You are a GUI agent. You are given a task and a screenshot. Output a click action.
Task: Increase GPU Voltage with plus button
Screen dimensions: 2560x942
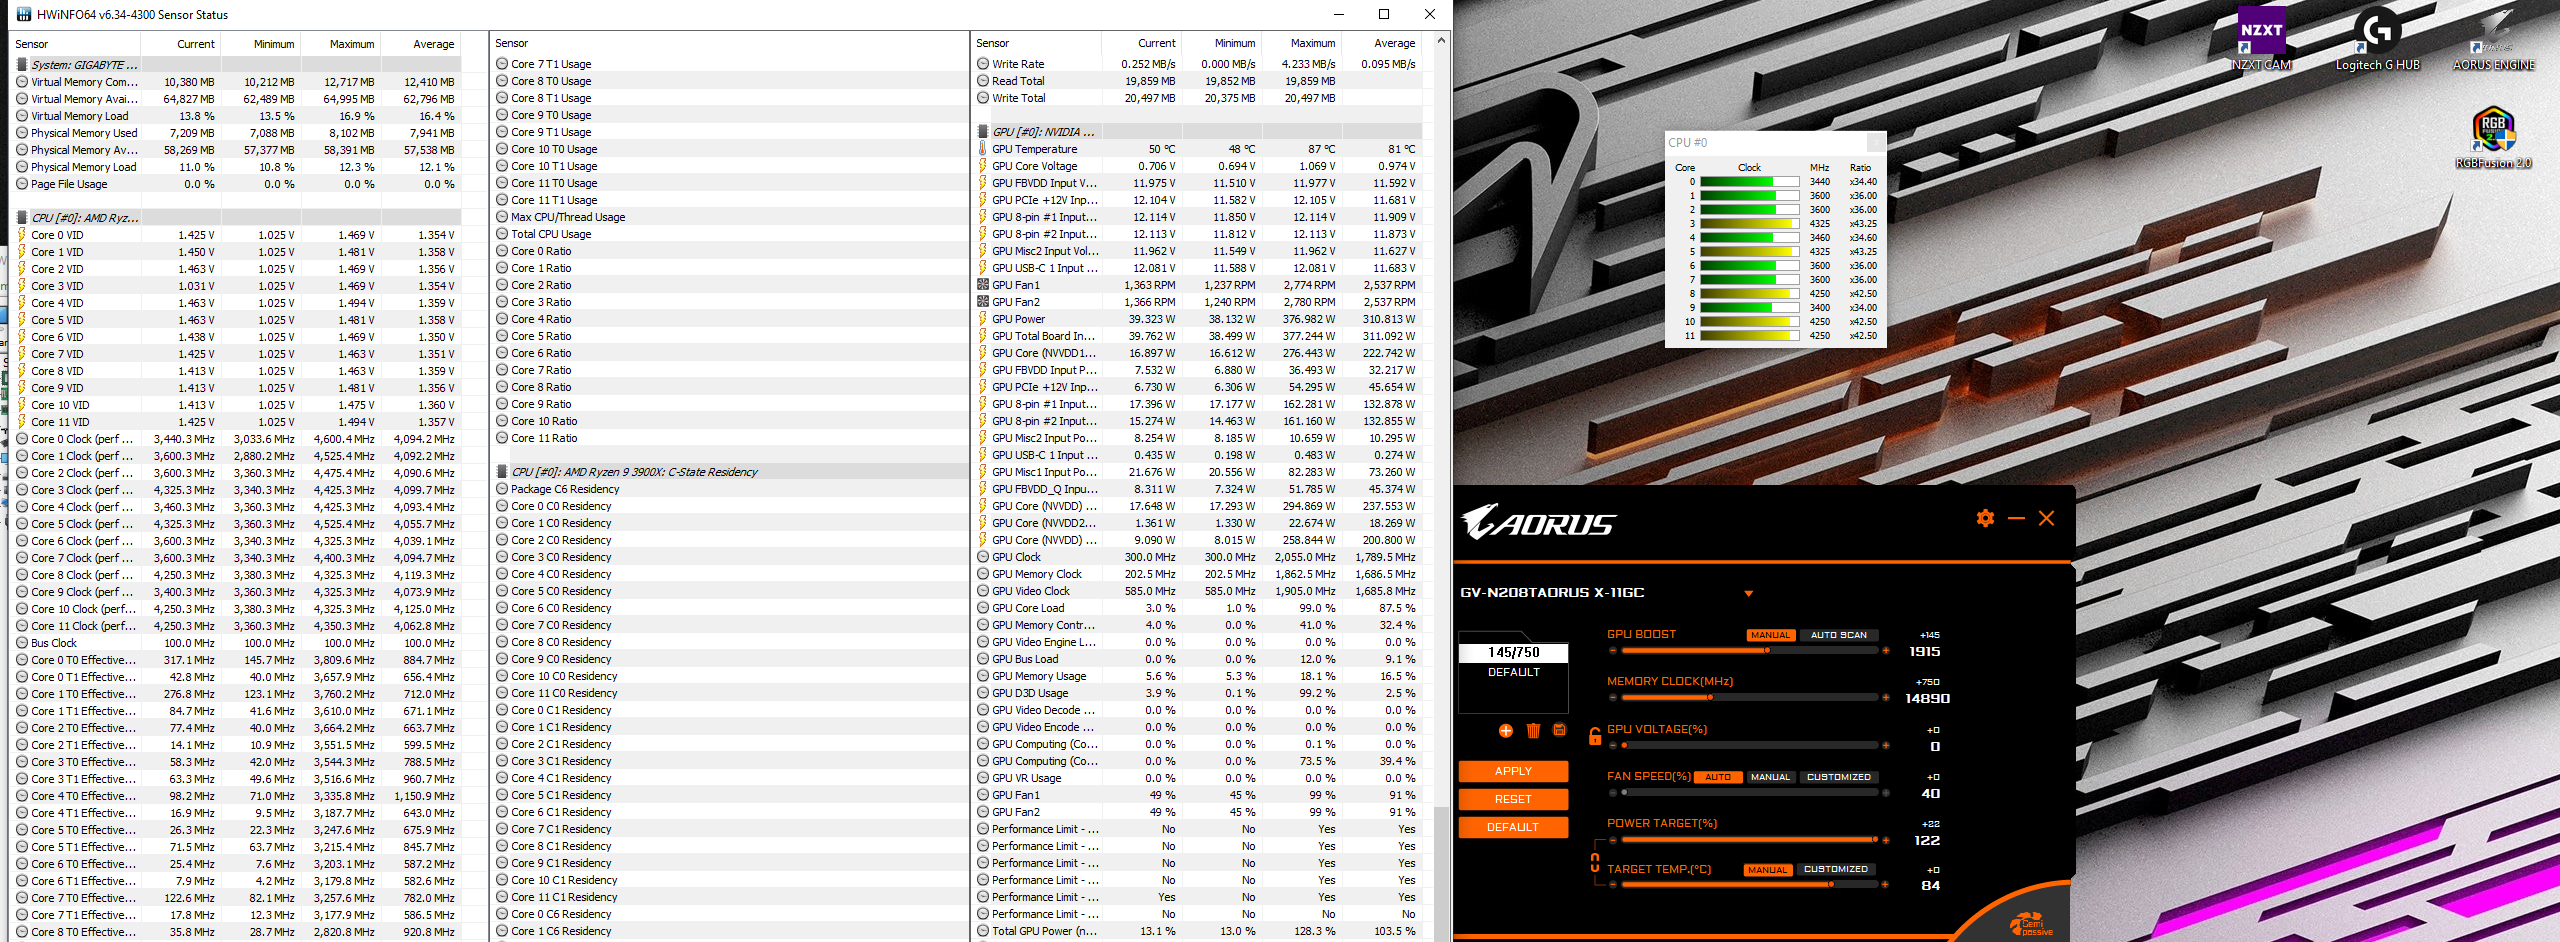click(x=1886, y=745)
